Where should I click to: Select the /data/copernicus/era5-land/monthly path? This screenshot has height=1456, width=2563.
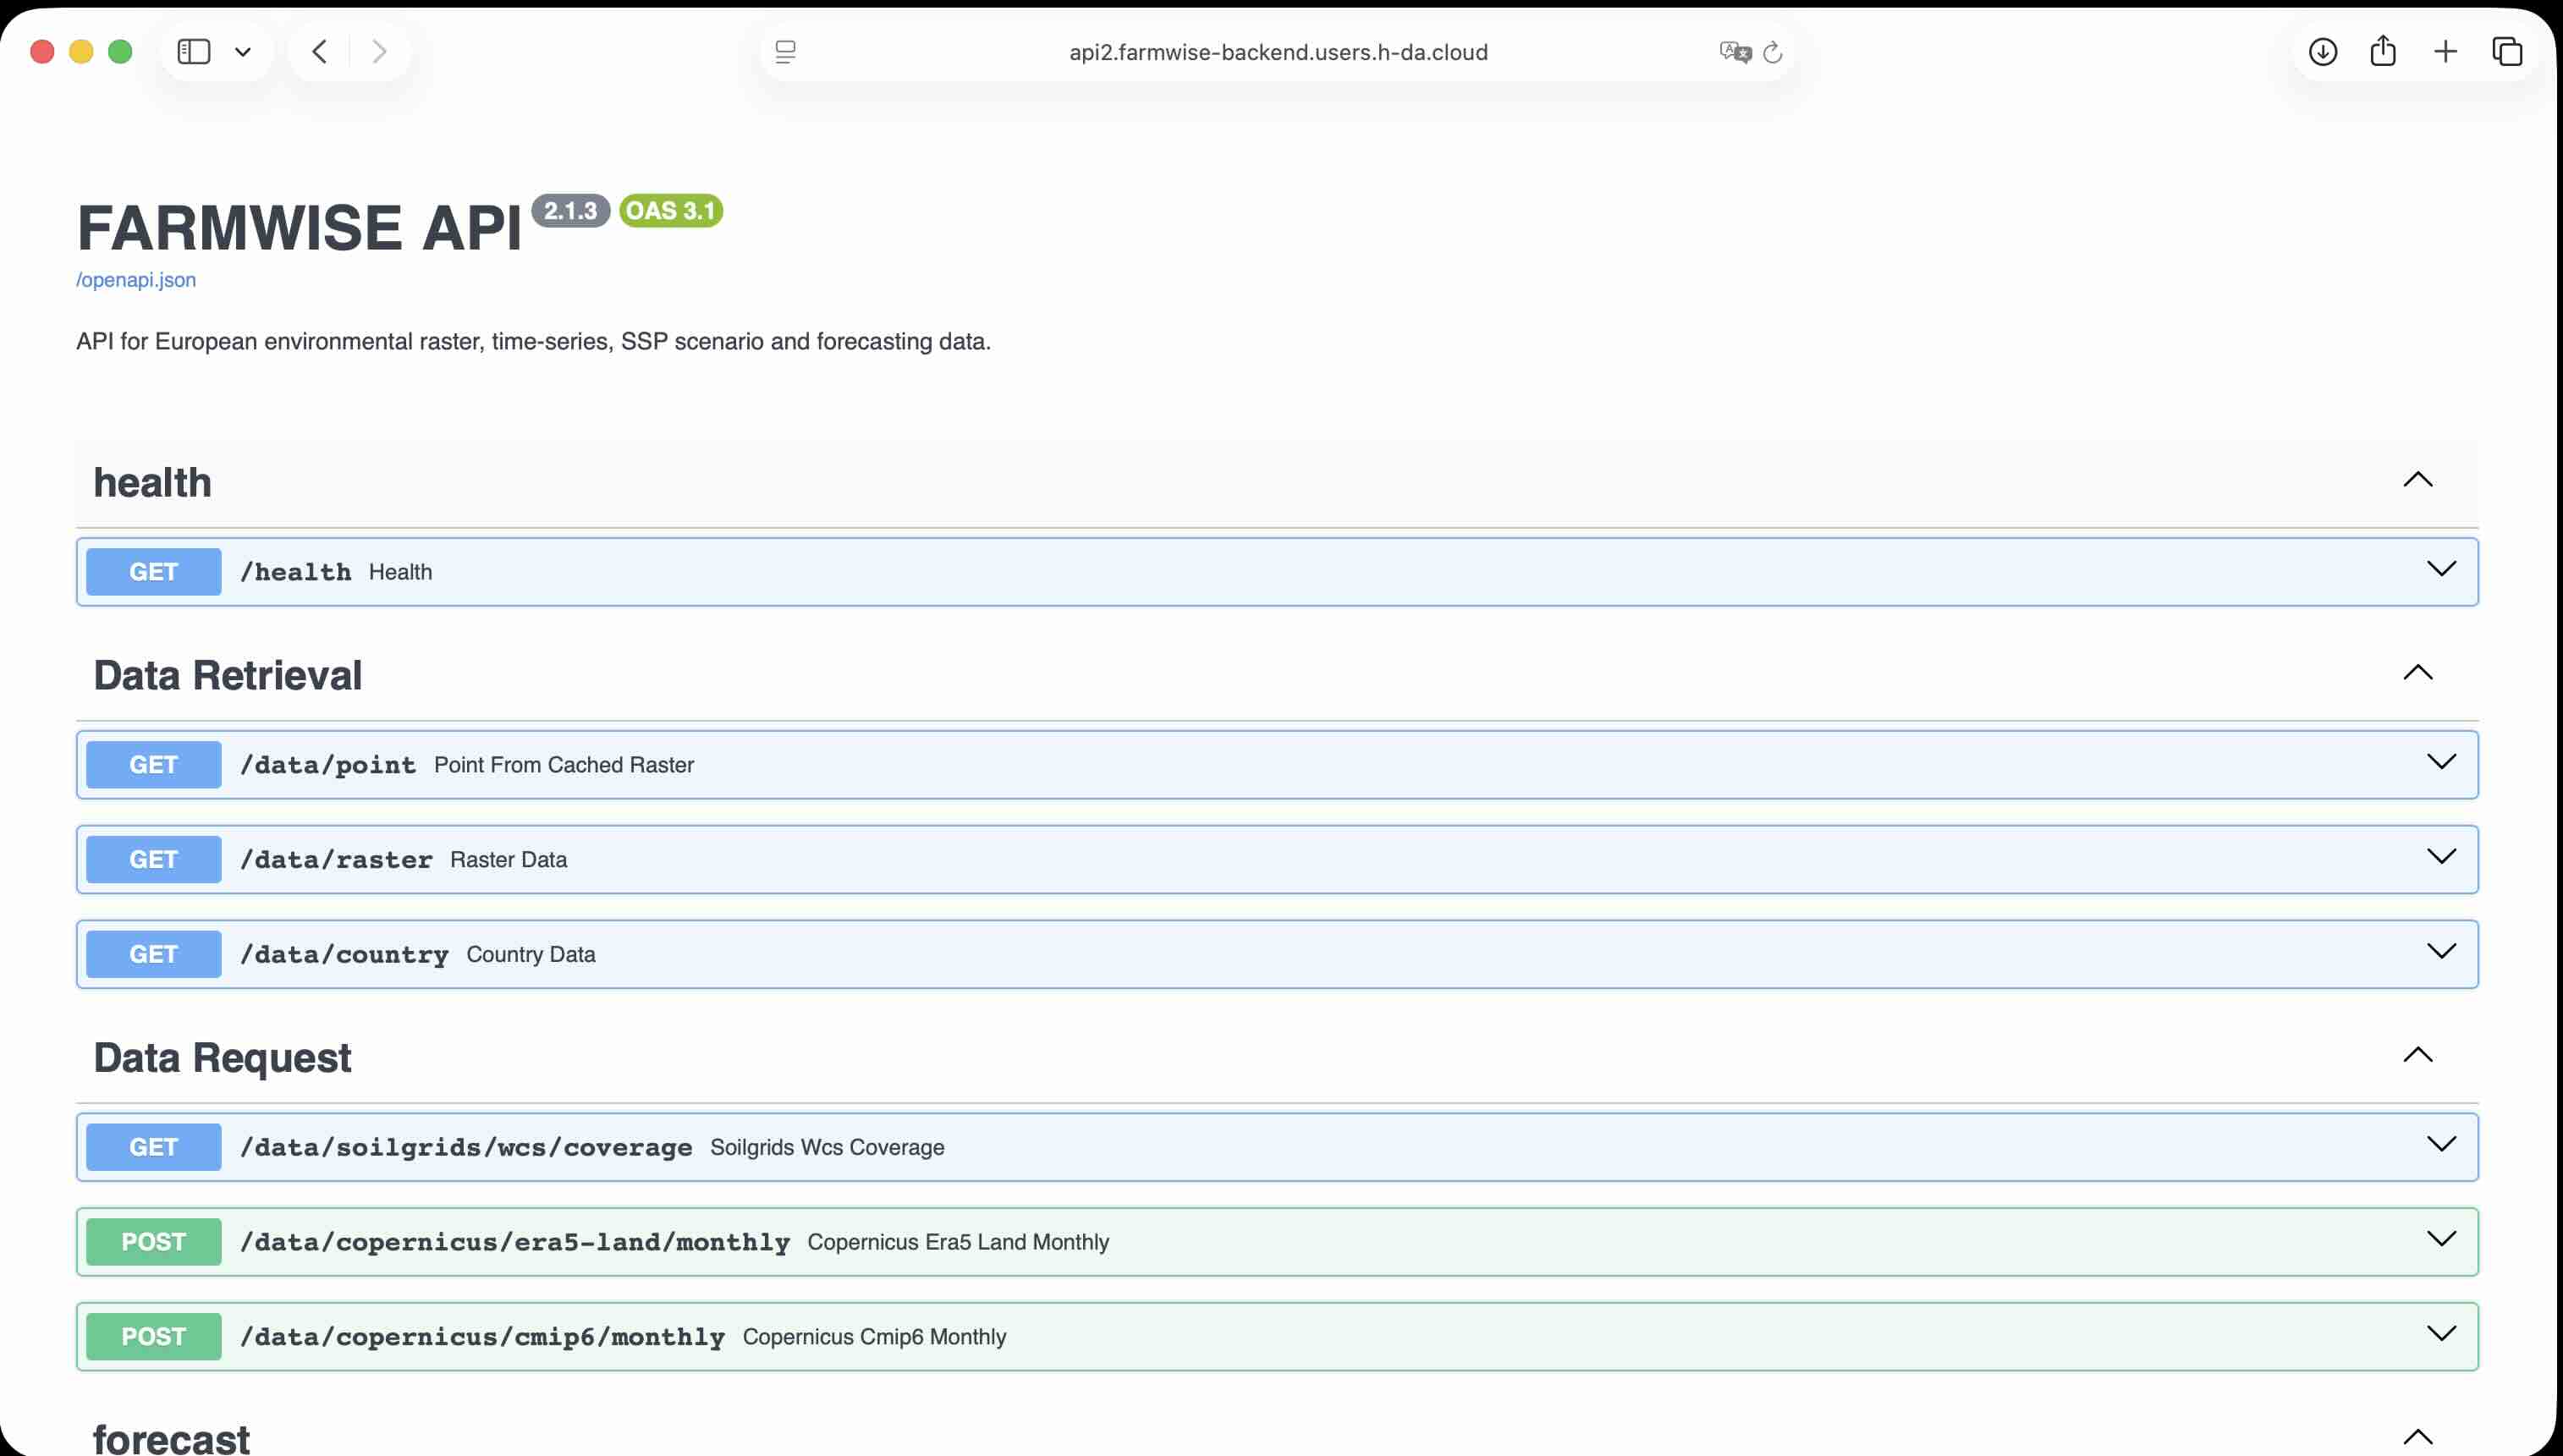click(515, 1243)
